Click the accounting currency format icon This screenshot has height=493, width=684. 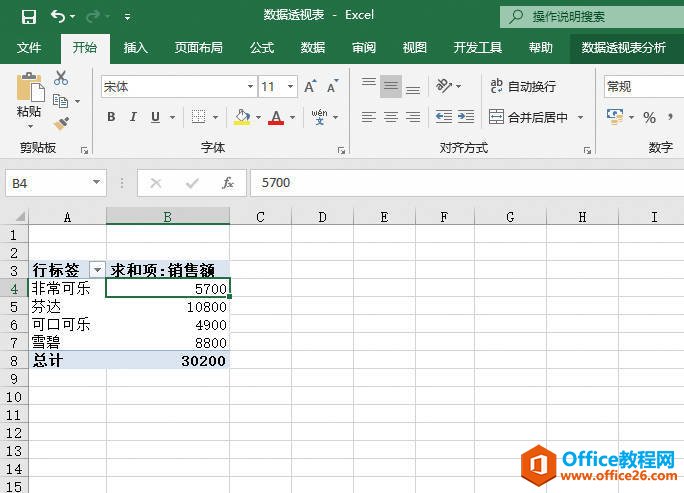[615, 117]
